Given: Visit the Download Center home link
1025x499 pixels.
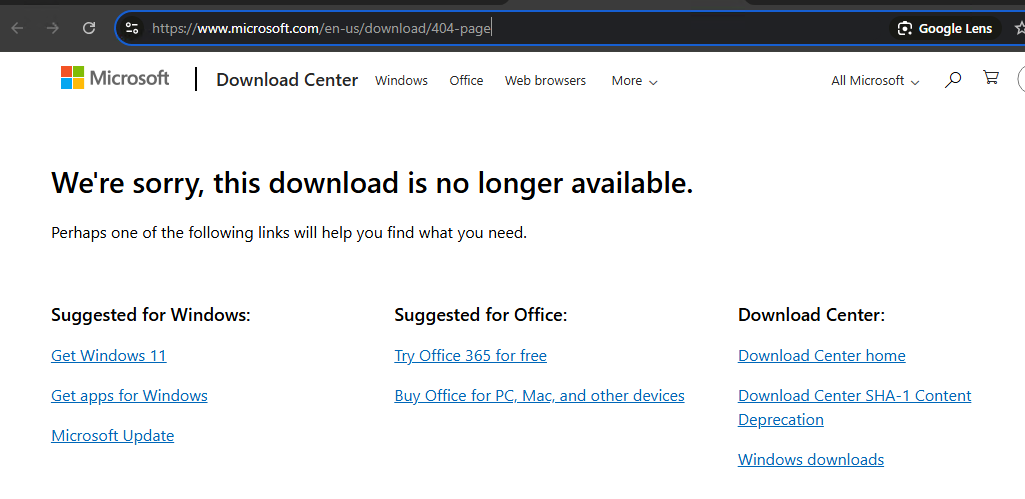Looking at the screenshot, I should click(821, 356).
